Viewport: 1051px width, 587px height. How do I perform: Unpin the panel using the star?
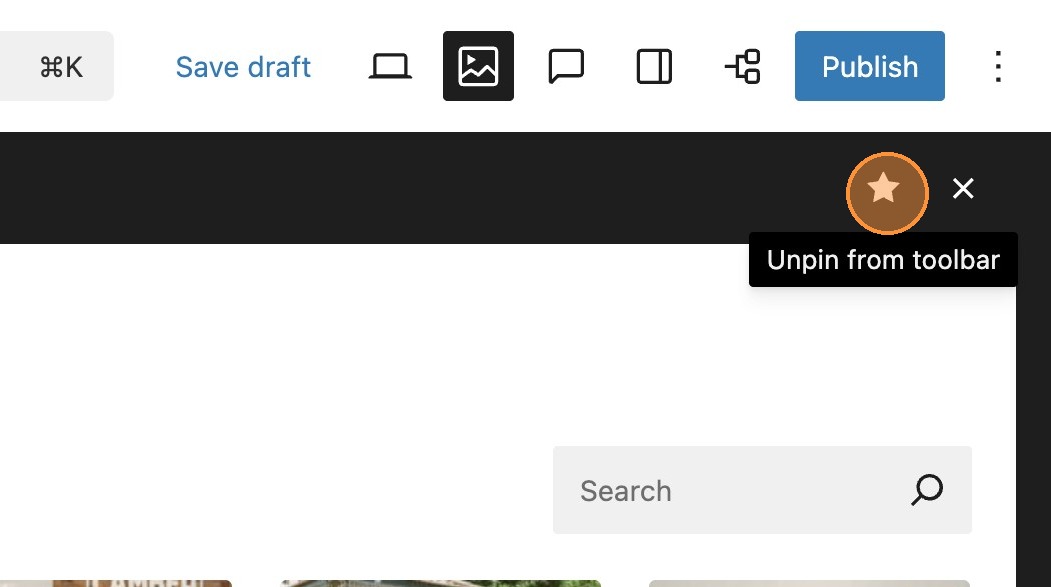tap(887, 189)
